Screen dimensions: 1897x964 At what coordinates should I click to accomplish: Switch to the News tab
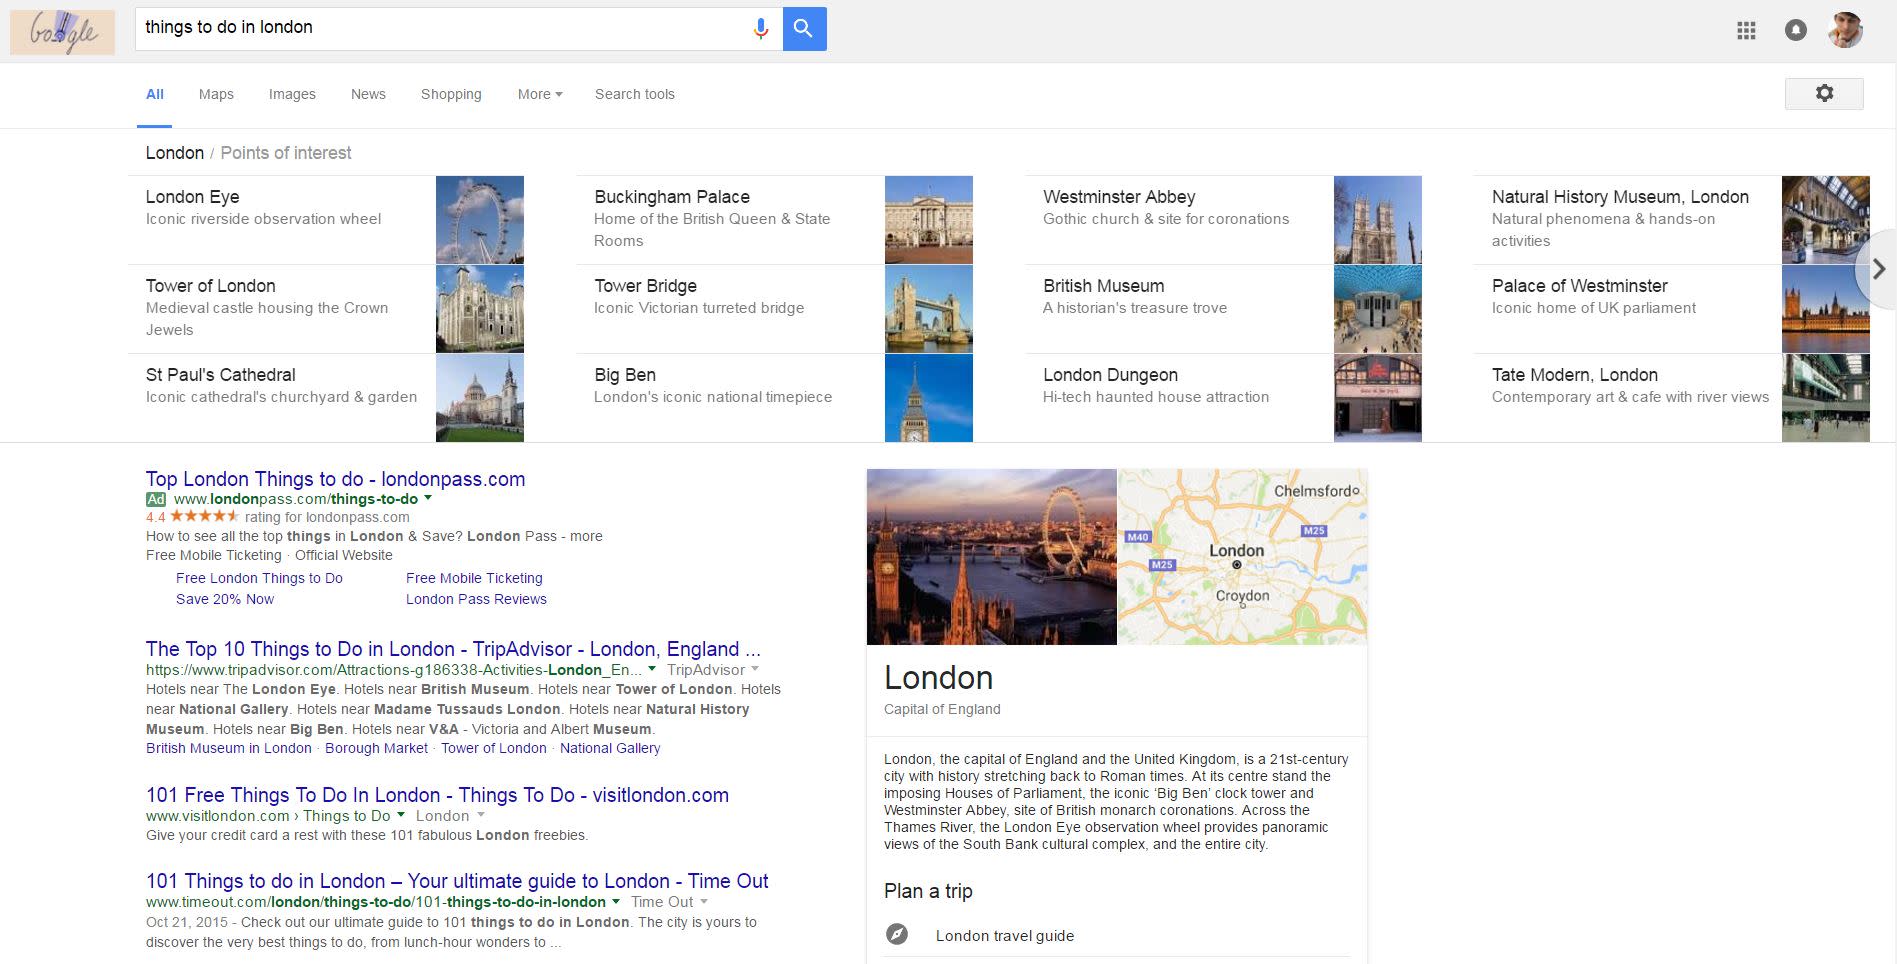click(x=368, y=94)
